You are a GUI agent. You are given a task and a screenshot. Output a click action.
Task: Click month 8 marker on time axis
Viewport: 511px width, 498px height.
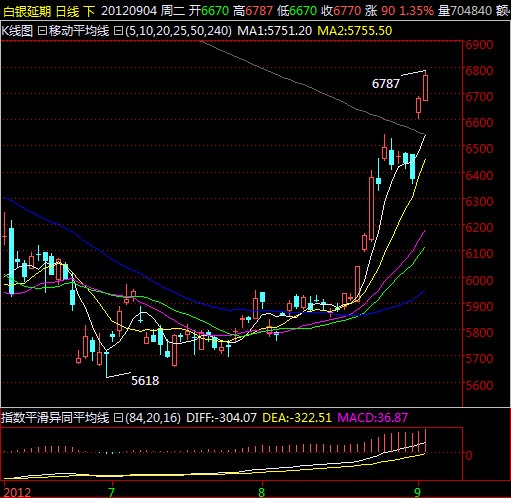[x=261, y=492]
